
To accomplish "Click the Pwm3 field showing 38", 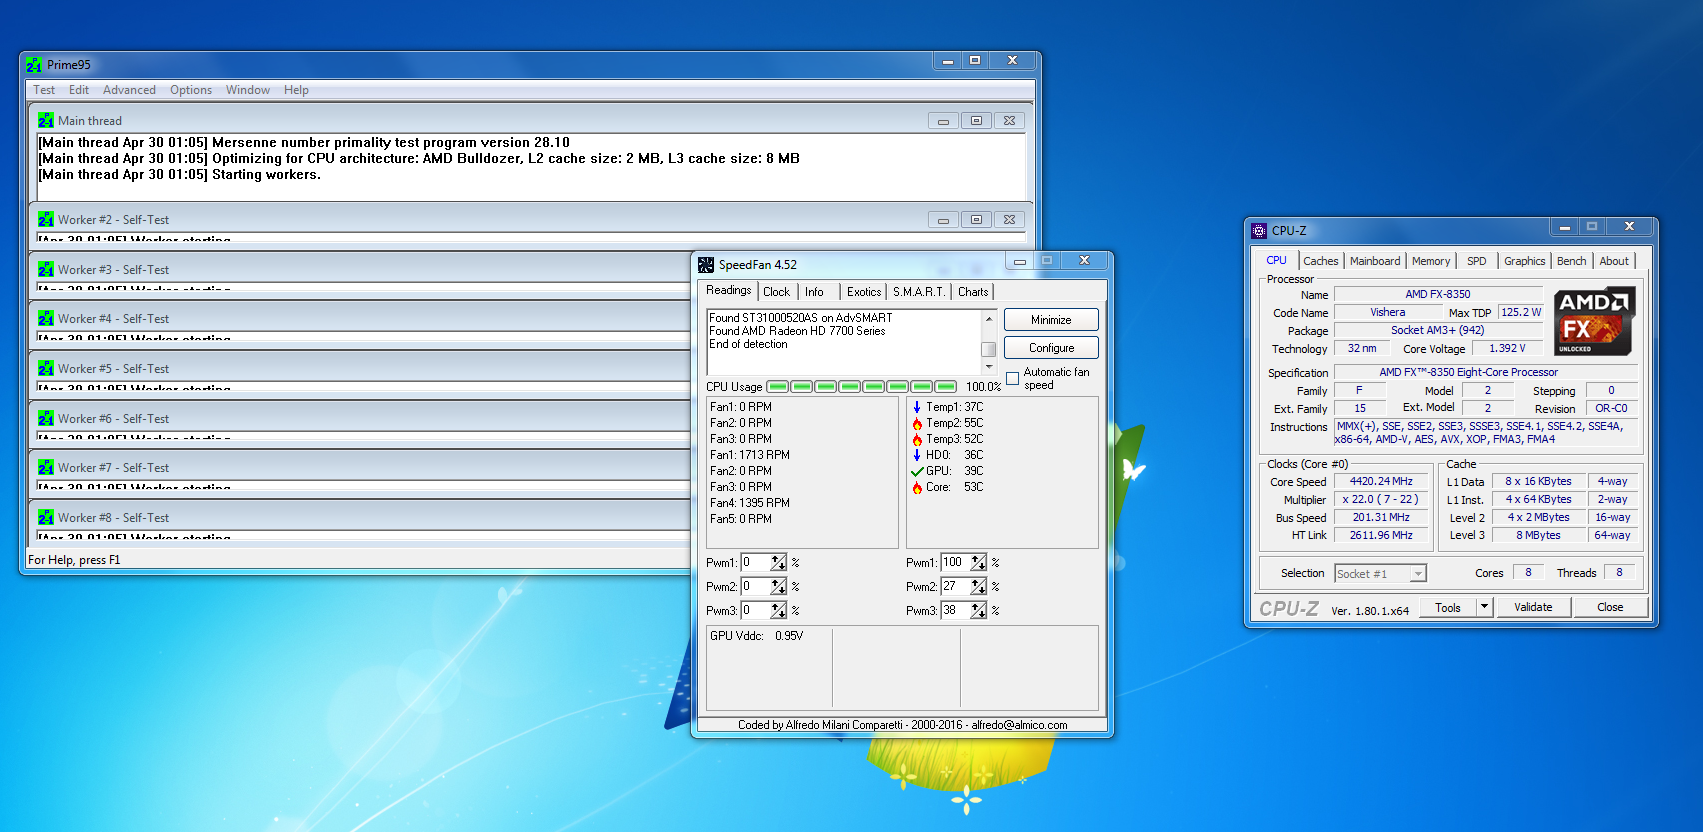I will 955,611.
